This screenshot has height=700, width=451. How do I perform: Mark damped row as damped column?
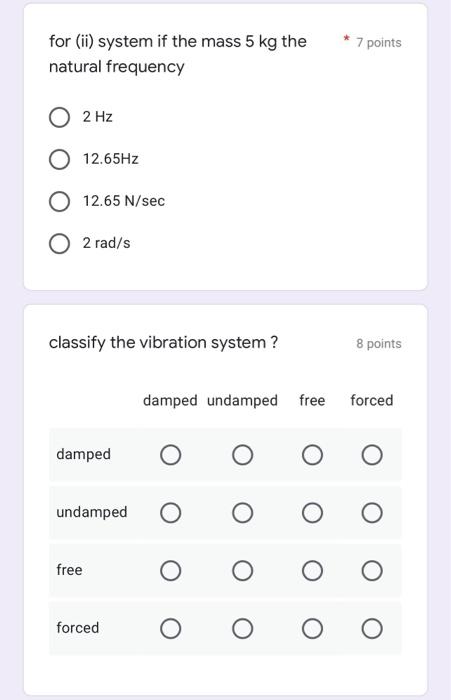(171, 455)
